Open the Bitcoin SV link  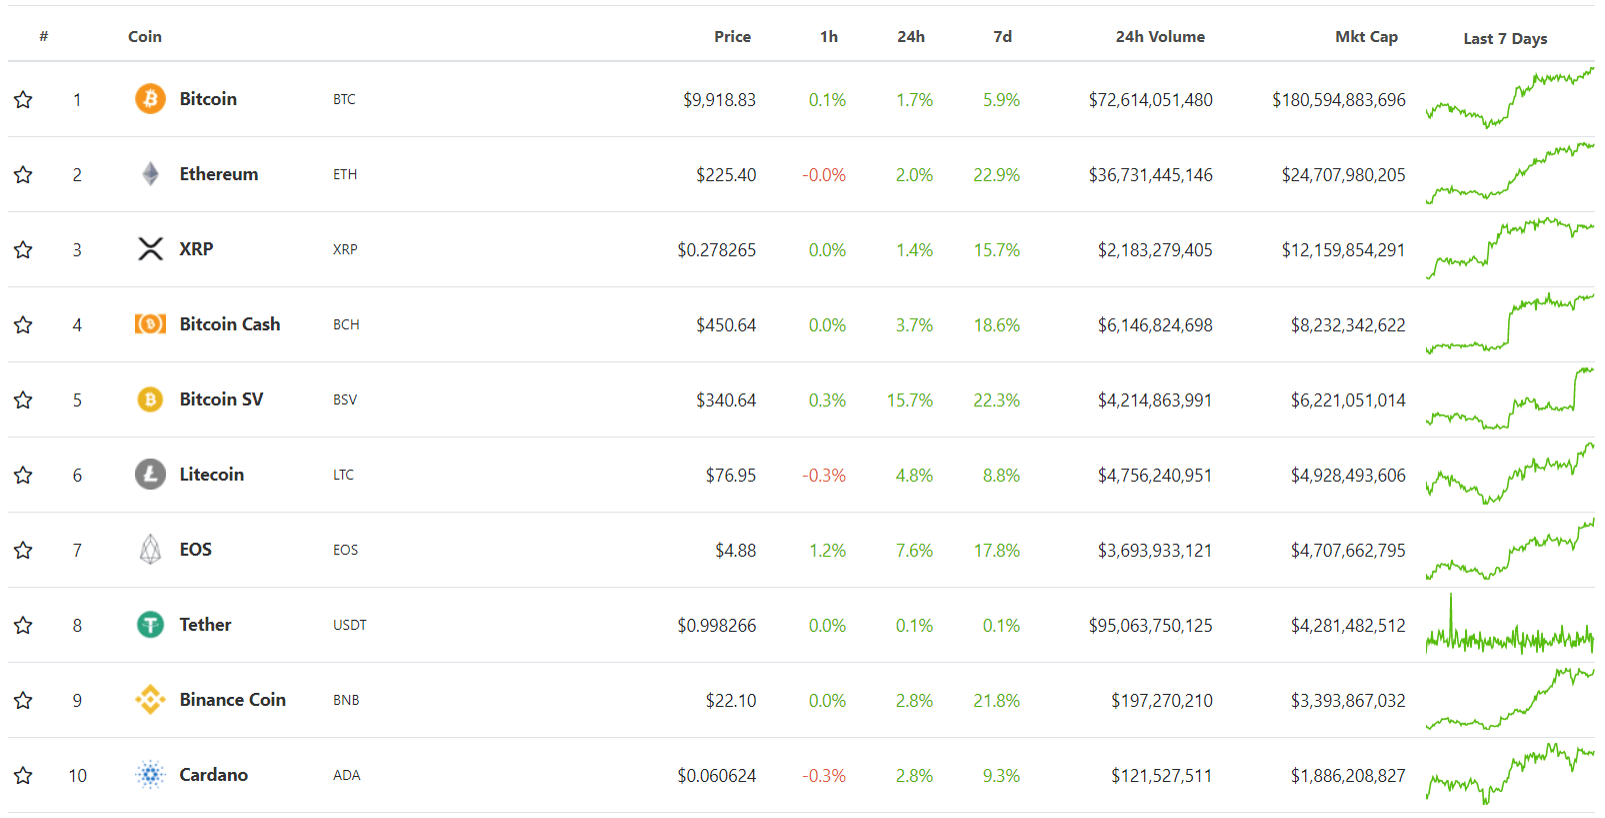(x=221, y=399)
